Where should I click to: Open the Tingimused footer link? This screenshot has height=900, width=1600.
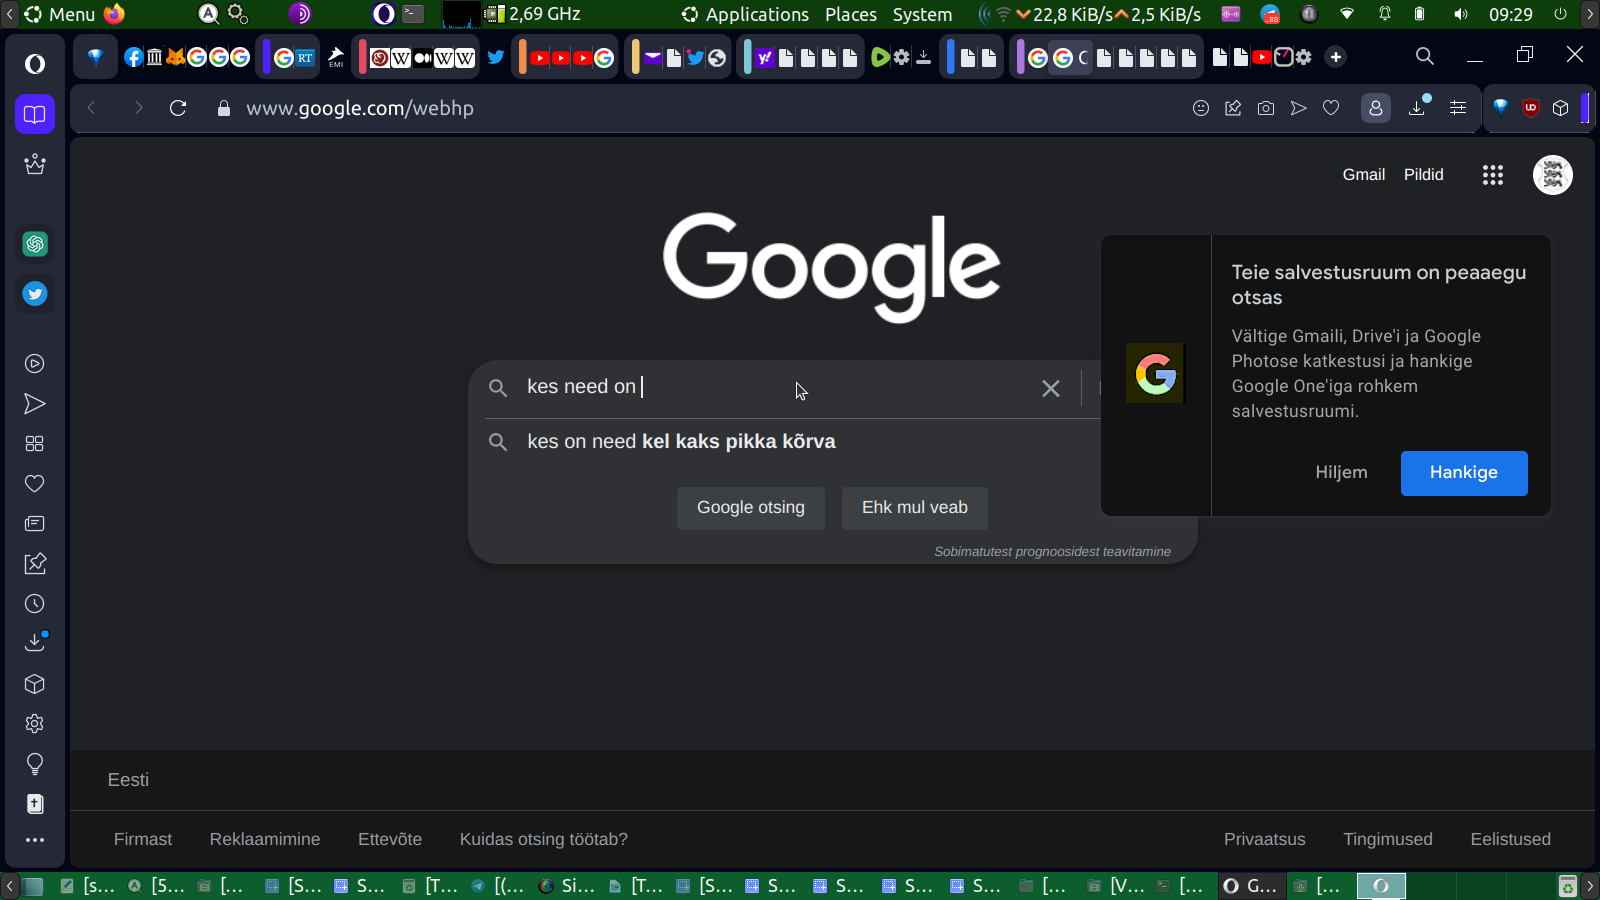[x=1388, y=839]
